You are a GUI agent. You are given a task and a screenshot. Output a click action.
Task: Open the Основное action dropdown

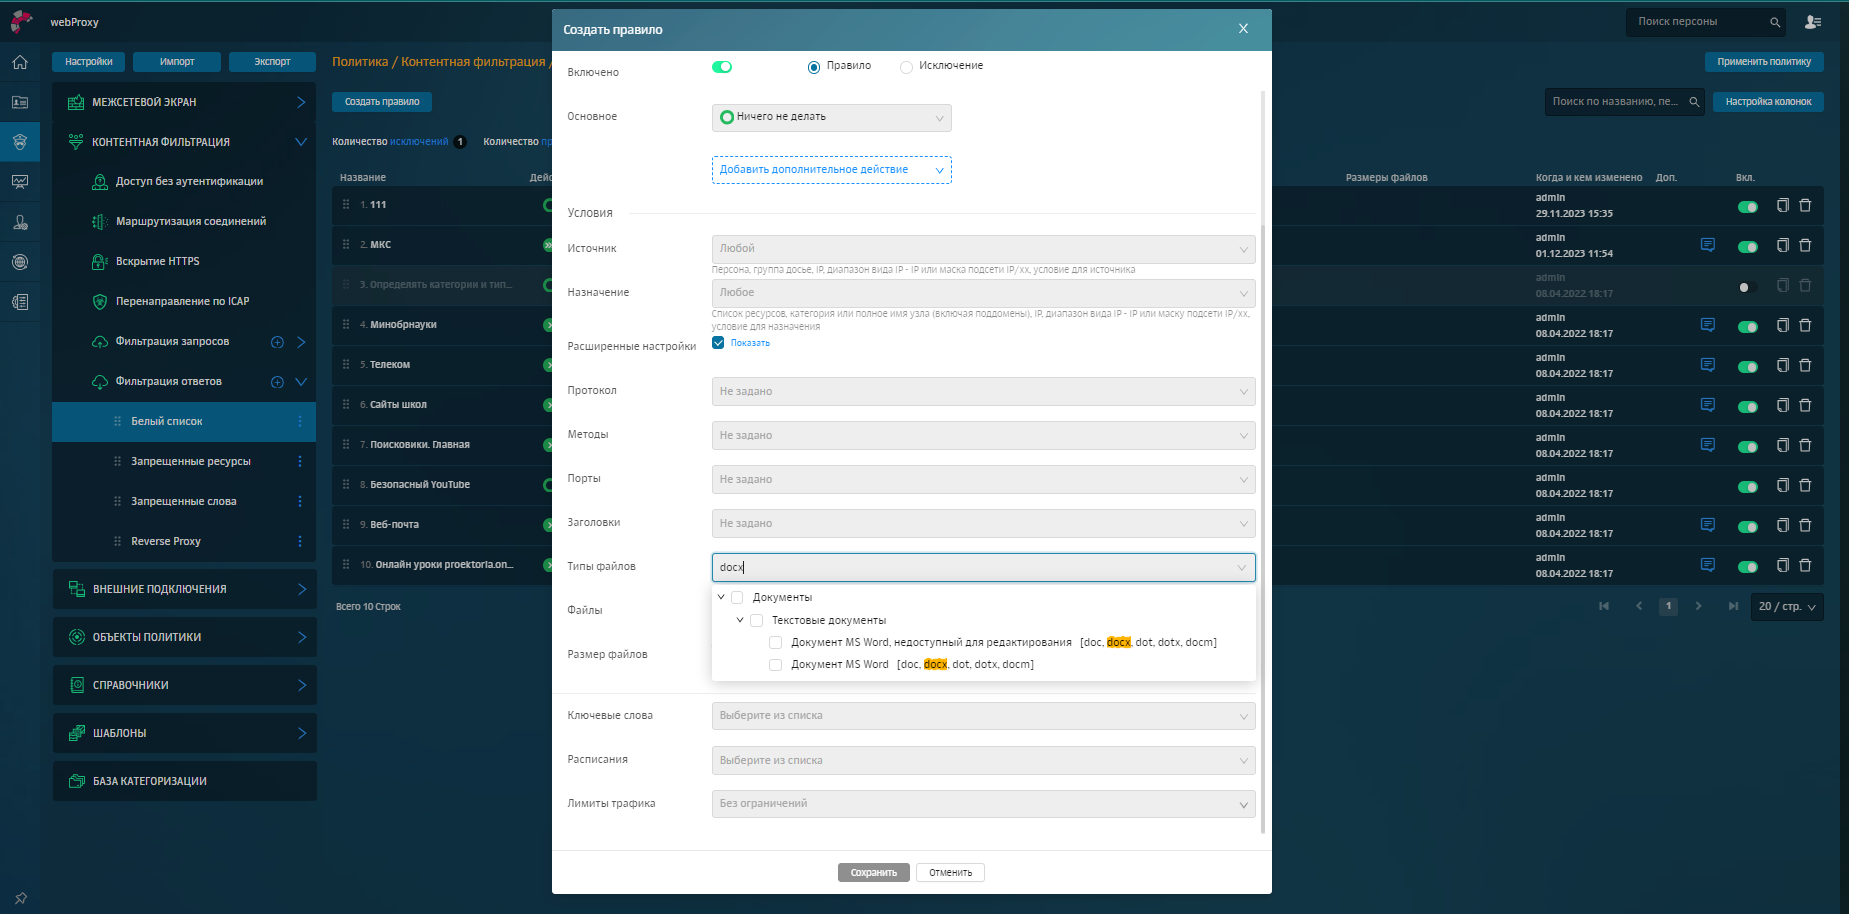(x=832, y=117)
